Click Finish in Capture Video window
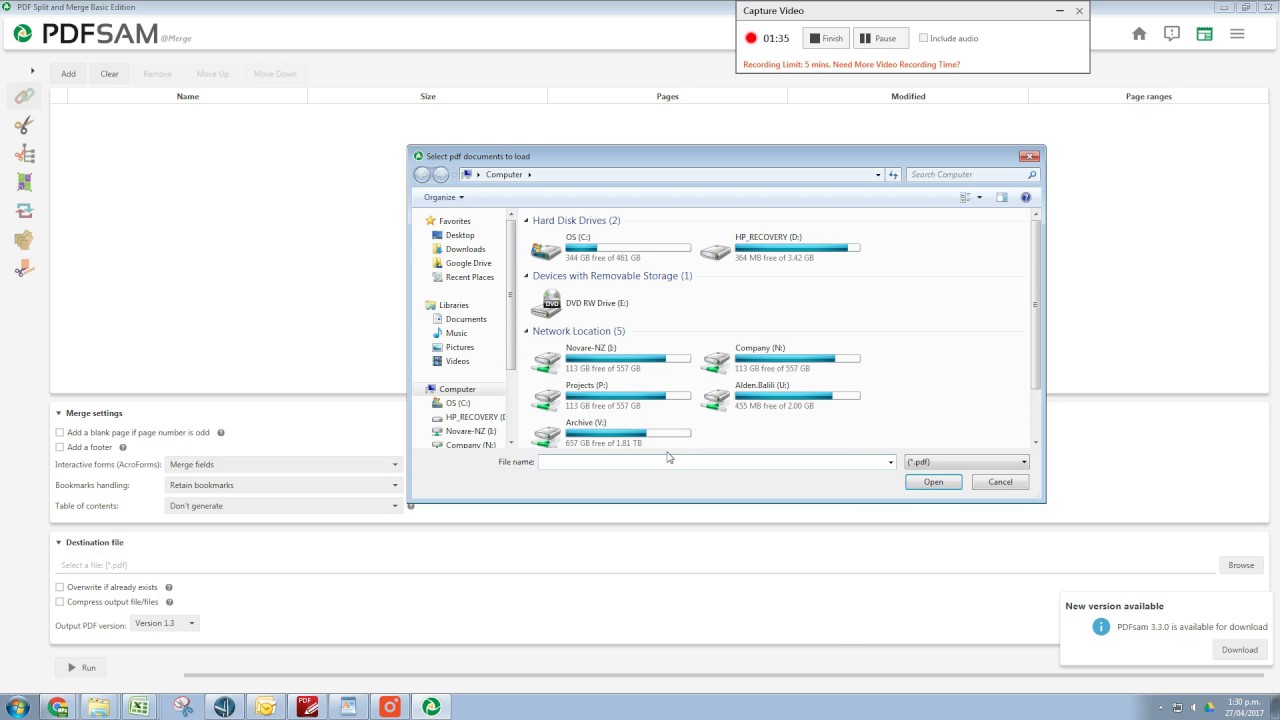1280x720 pixels. tap(826, 38)
